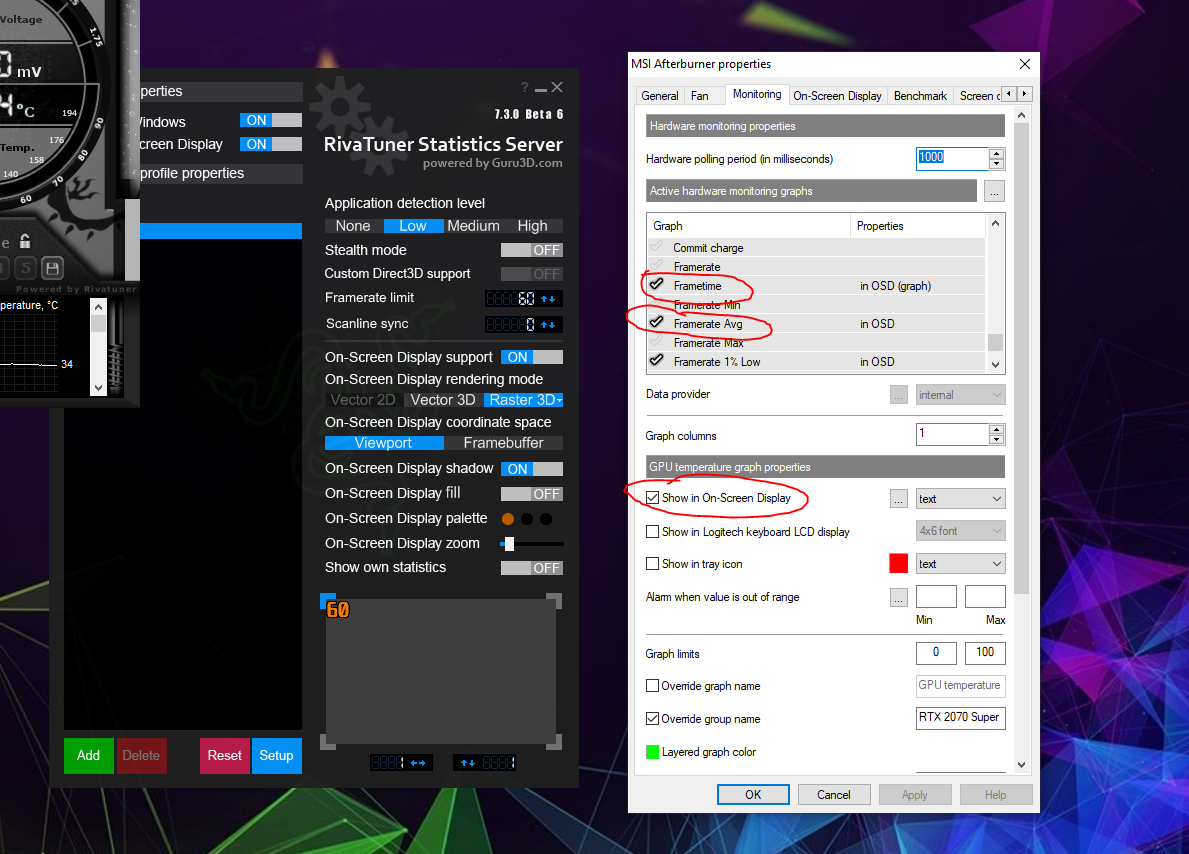Open the tray icon text type dropdown

tap(961, 564)
